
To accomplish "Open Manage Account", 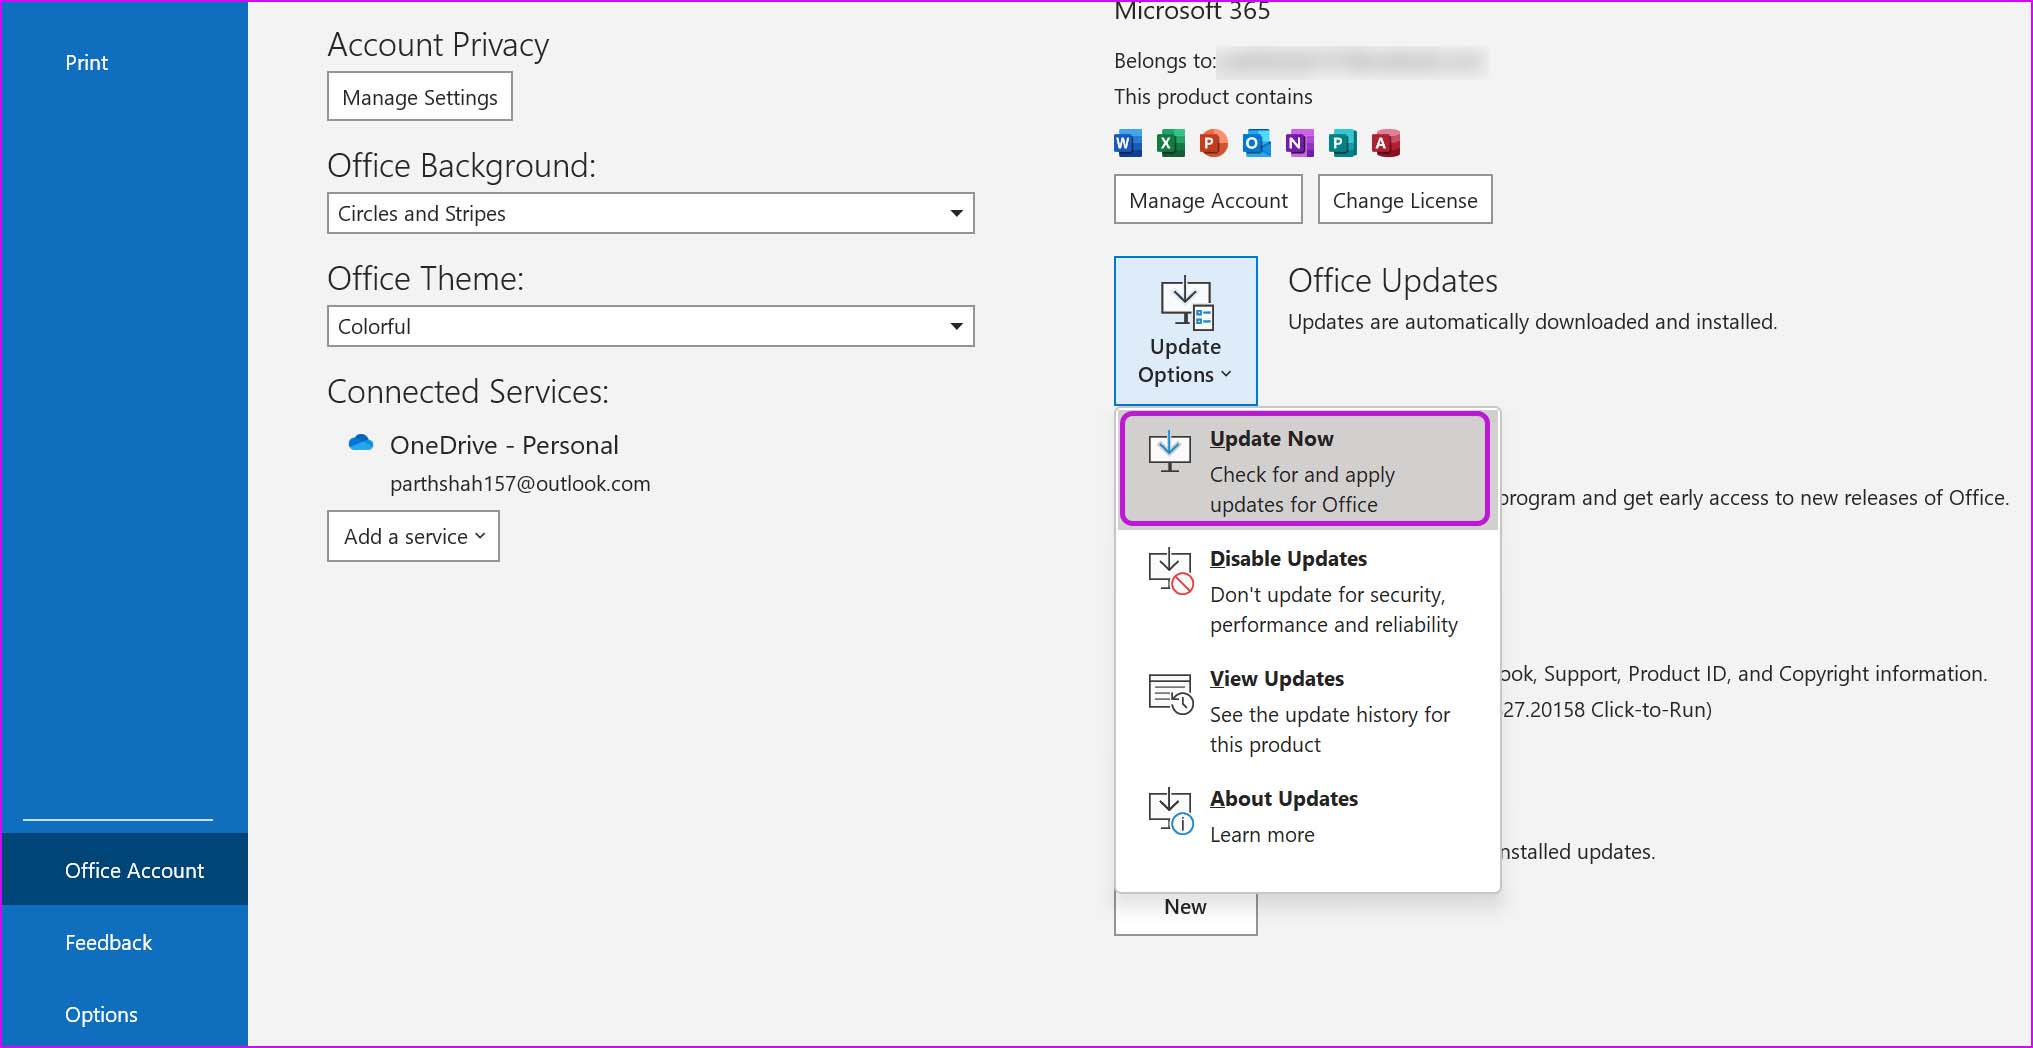I will tap(1207, 199).
